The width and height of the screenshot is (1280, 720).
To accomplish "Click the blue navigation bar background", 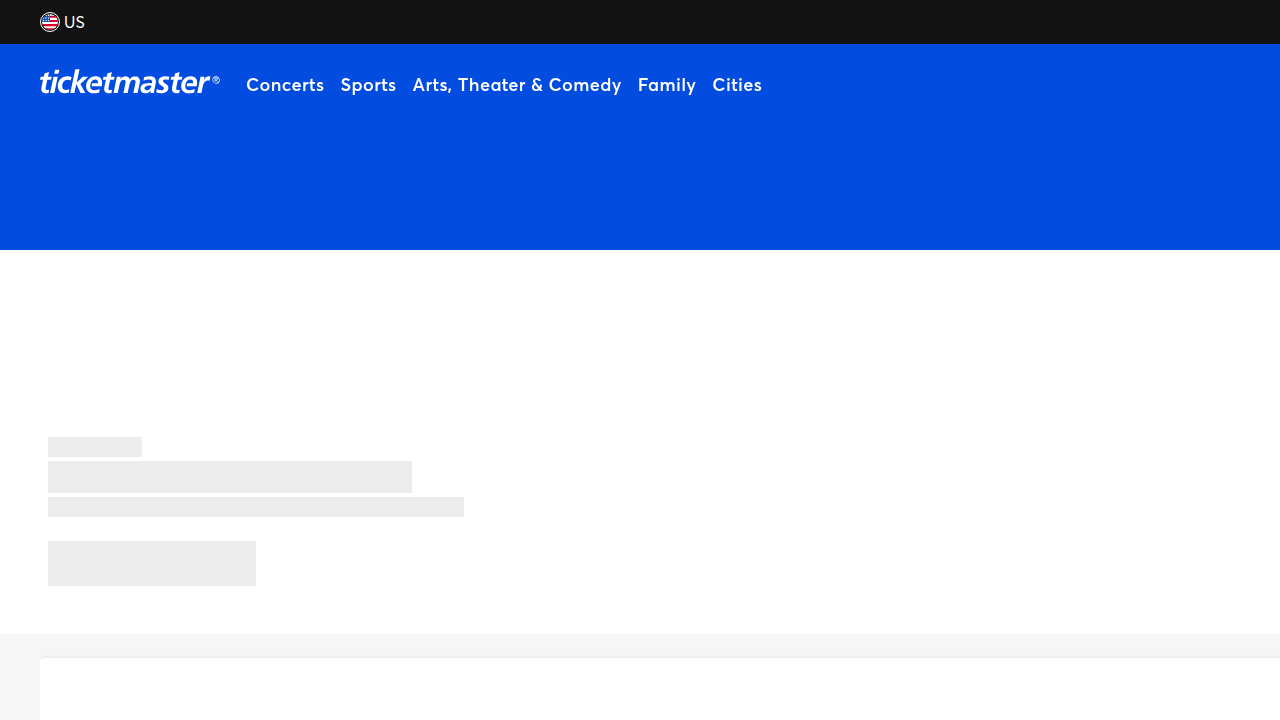I will coord(950,85).
